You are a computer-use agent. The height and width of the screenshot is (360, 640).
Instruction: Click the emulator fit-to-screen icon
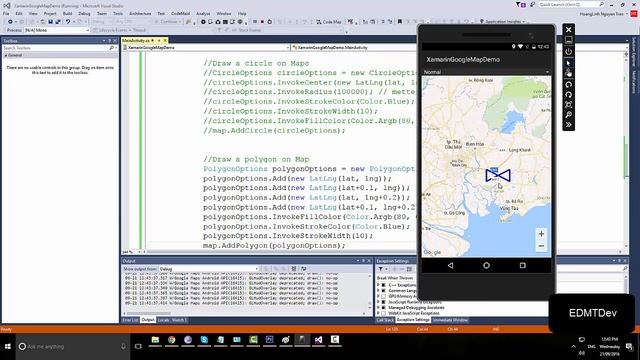(568, 105)
